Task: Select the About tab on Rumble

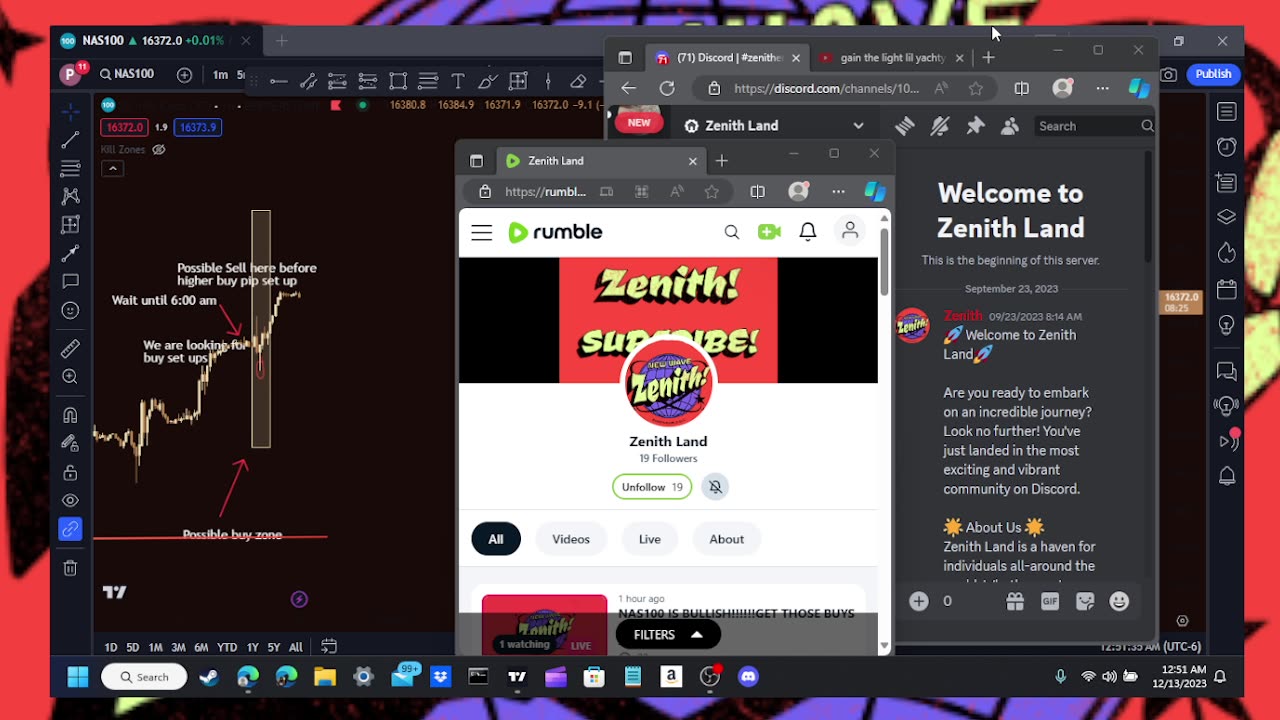Action: (727, 539)
